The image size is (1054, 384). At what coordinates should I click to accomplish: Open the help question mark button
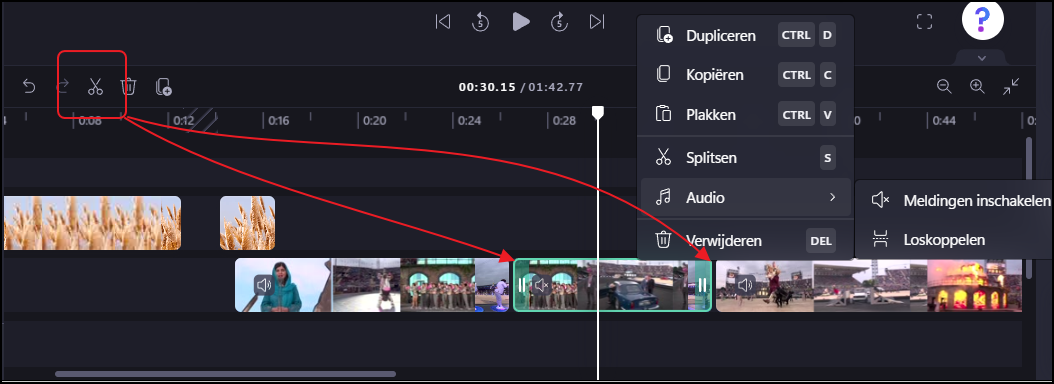click(x=983, y=19)
